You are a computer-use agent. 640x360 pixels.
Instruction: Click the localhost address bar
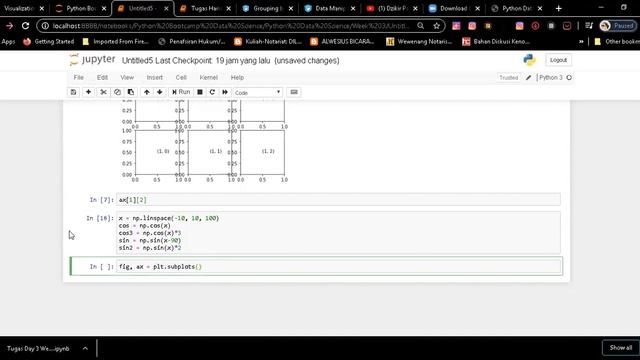231,26
